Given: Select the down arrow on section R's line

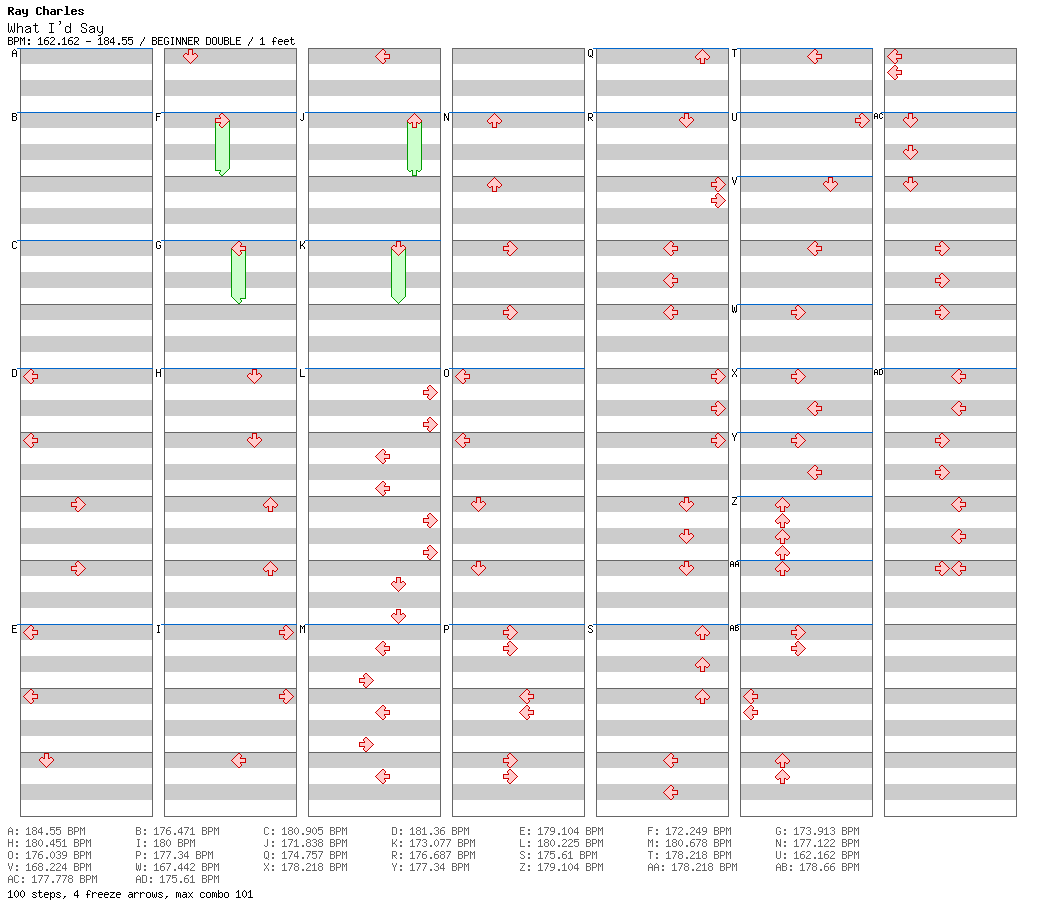Looking at the screenshot, I should [x=687, y=121].
